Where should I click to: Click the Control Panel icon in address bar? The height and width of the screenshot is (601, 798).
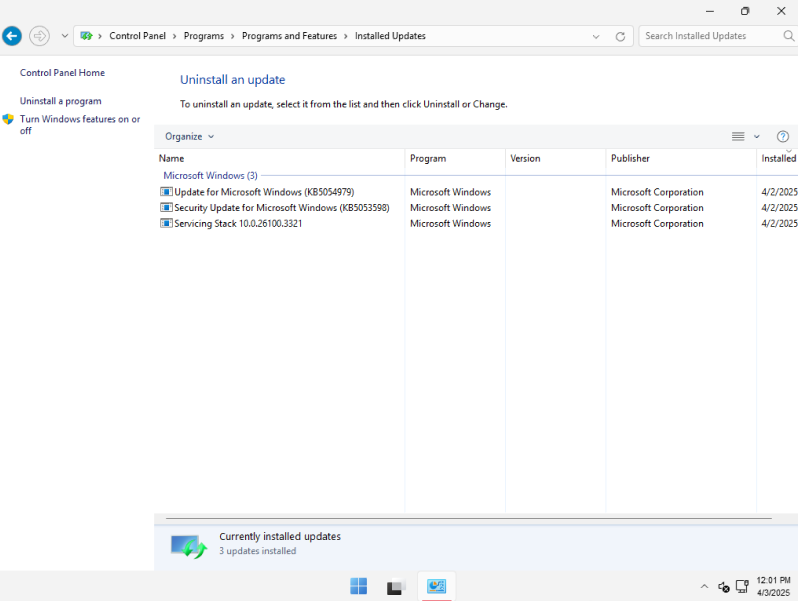click(x=87, y=36)
